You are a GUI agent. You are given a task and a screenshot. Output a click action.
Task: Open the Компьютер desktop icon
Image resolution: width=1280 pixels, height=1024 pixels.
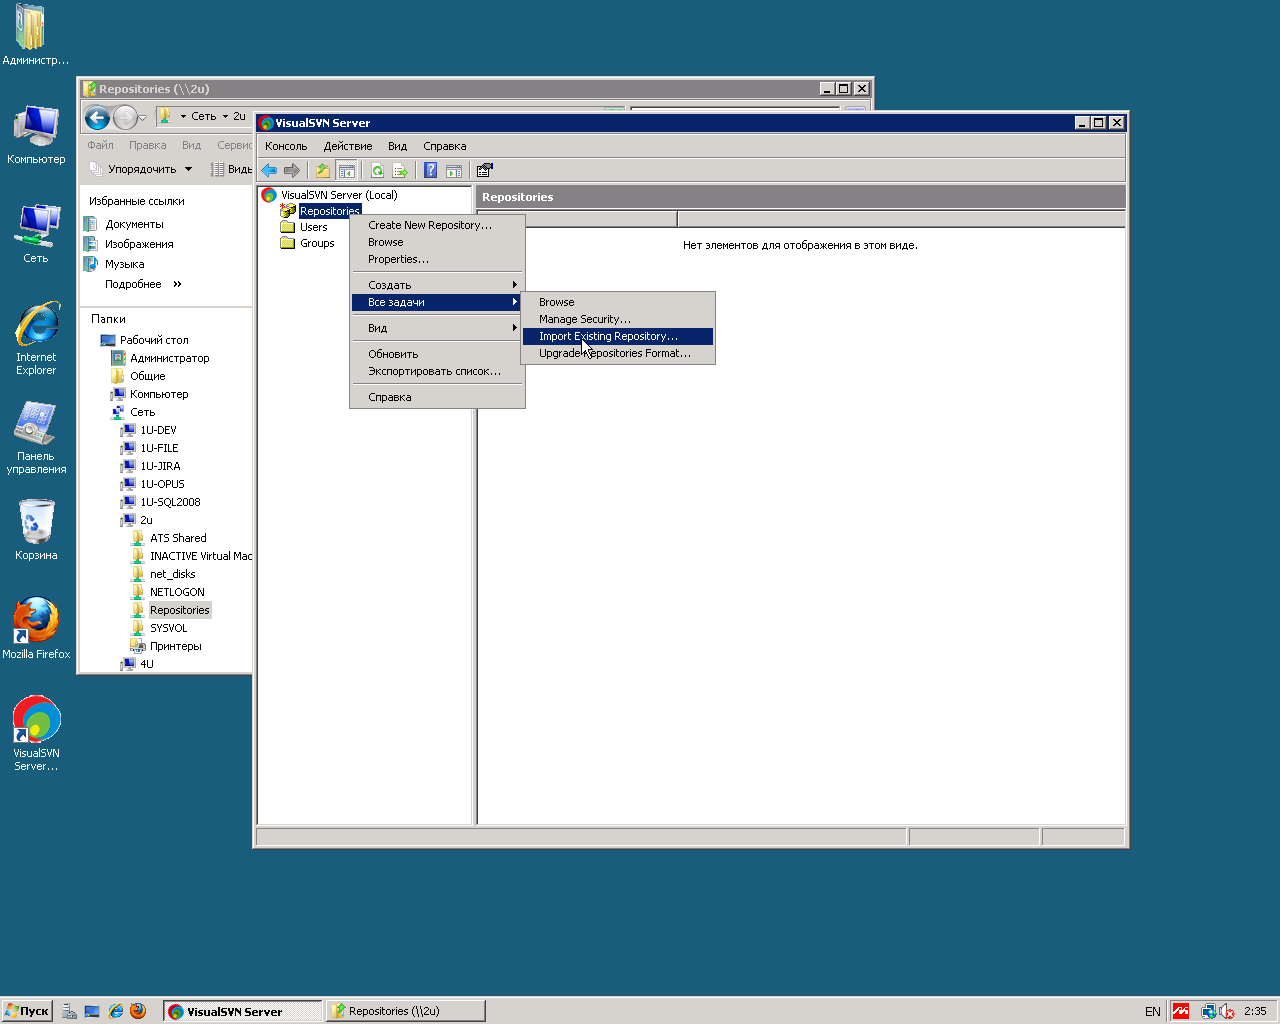pyautogui.click(x=36, y=134)
